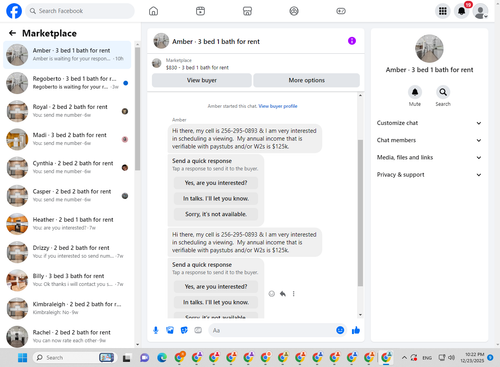This screenshot has height=367, width=500.
Task: Open Royal 2 bed 2 bath conversation
Action: 67,111
